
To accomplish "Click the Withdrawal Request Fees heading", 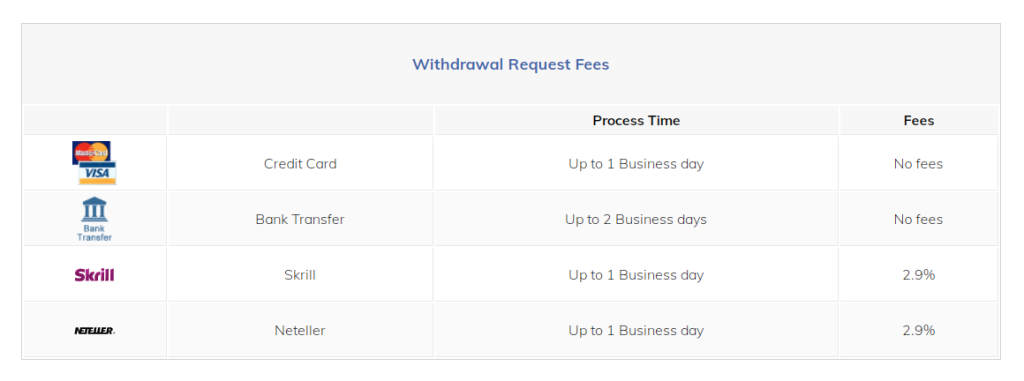I will point(511,65).
